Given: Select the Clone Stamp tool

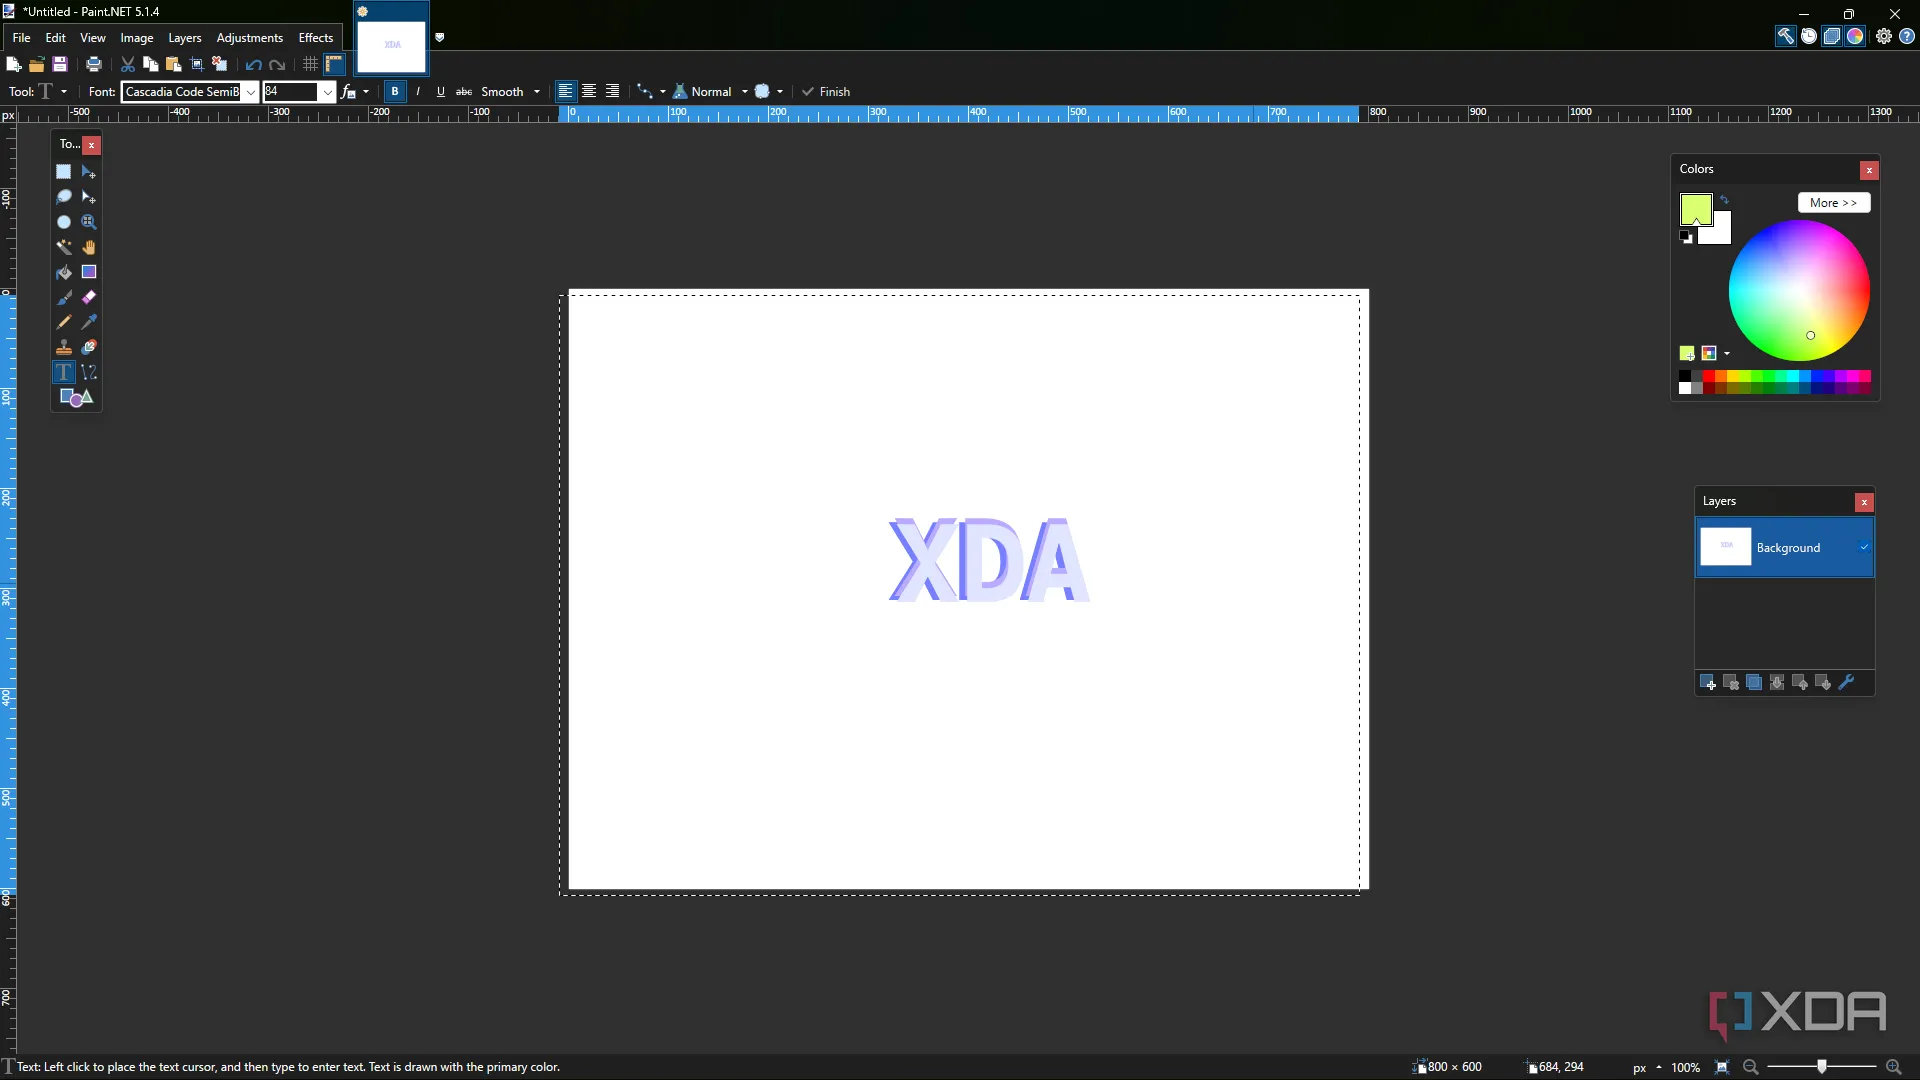Looking at the screenshot, I should point(64,347).
